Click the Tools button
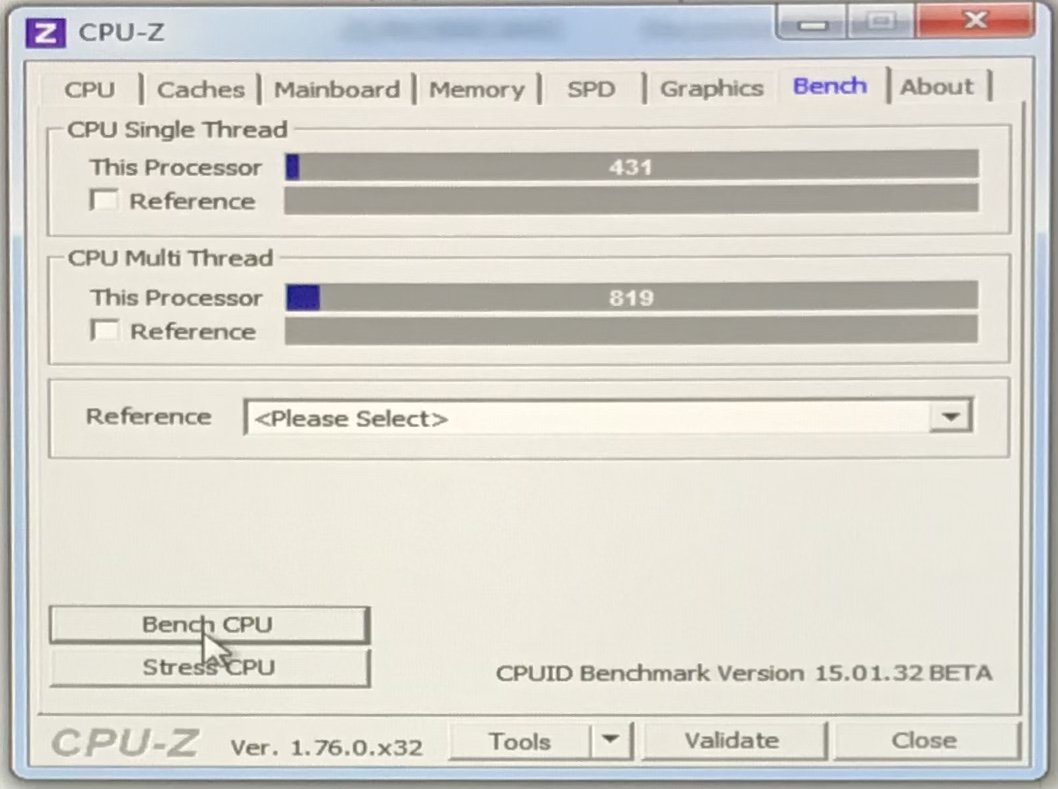The image size is (1058, 789). pyautogui.click(x=520, y=741)
